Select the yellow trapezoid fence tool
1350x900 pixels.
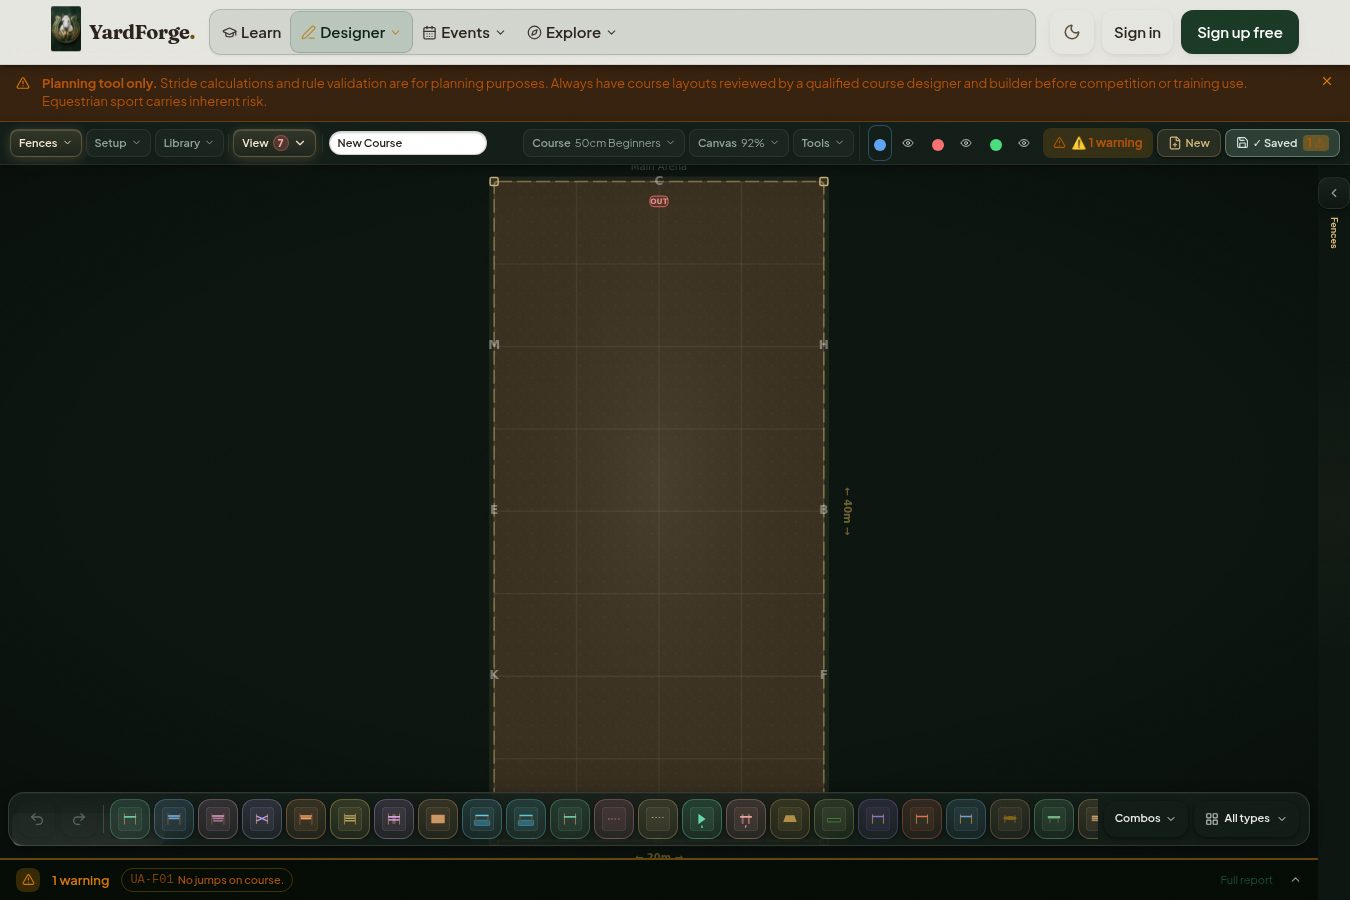coord(790,819)
